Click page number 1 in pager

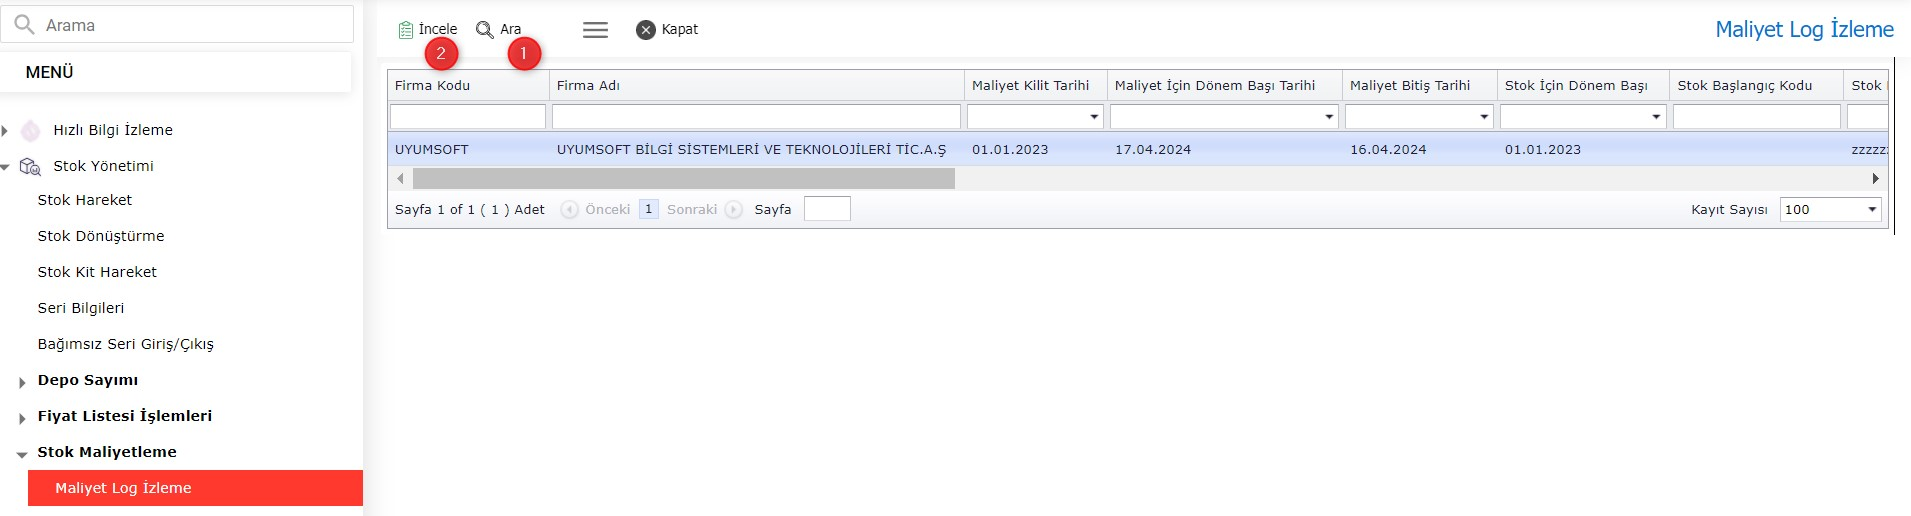coord(649,209)
